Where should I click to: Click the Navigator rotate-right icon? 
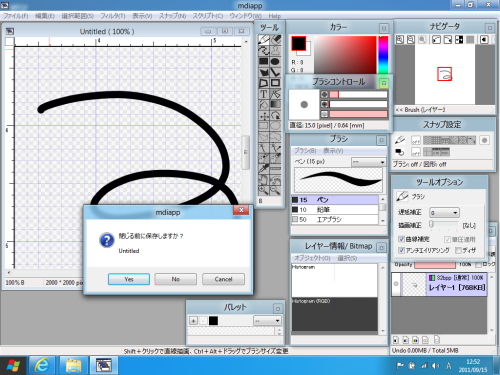448,40
